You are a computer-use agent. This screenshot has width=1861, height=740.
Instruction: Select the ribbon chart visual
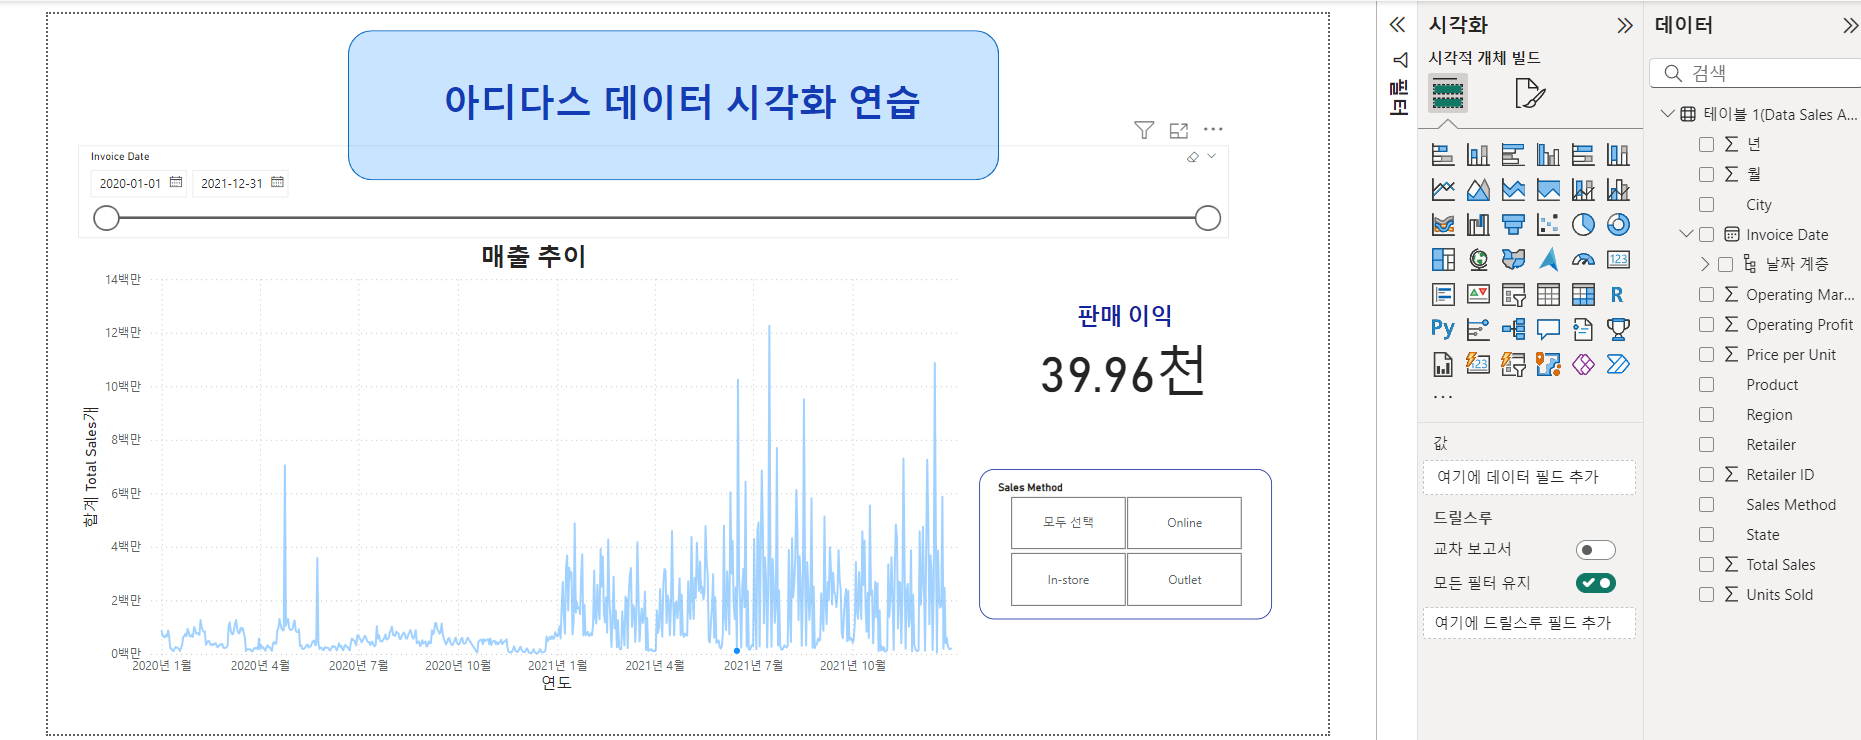(x=1443, y=225)
